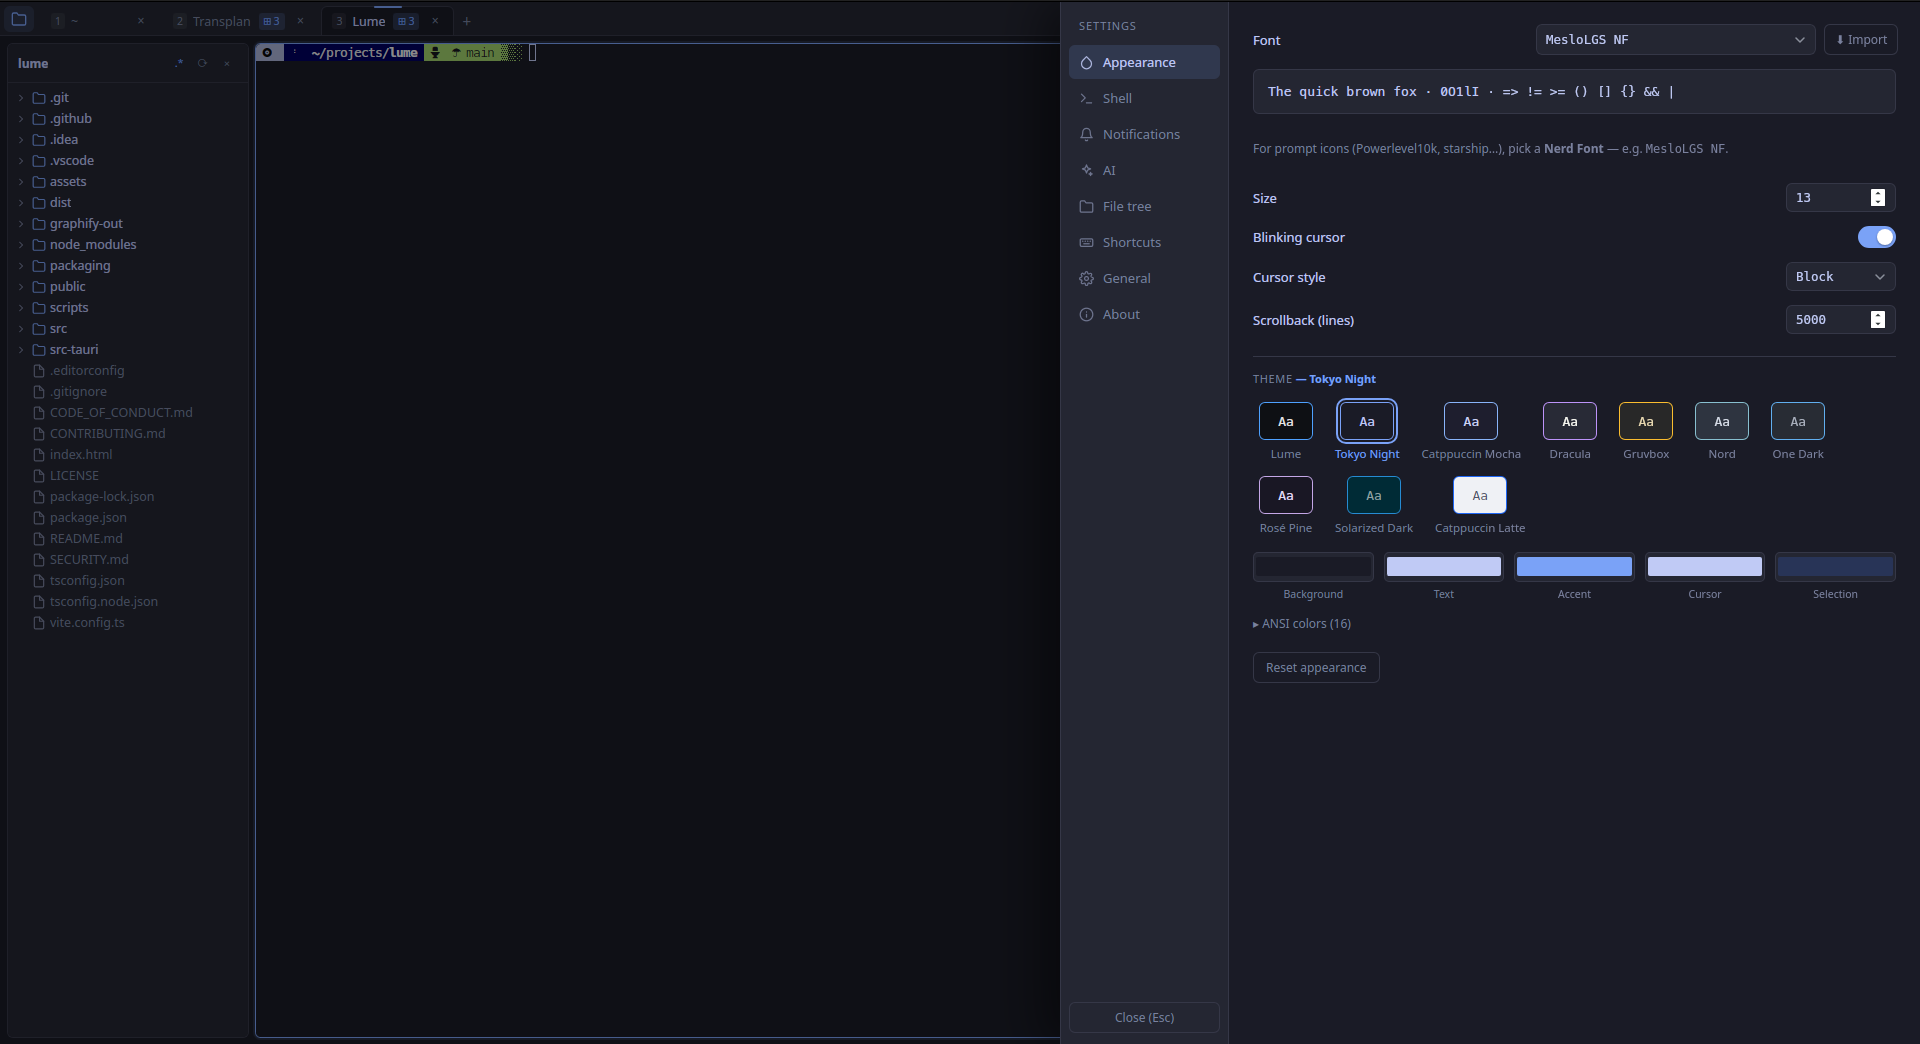This screenshot has height=1044, width=1920.
Task: Click Reset appearance
Action: [1316, 668]
